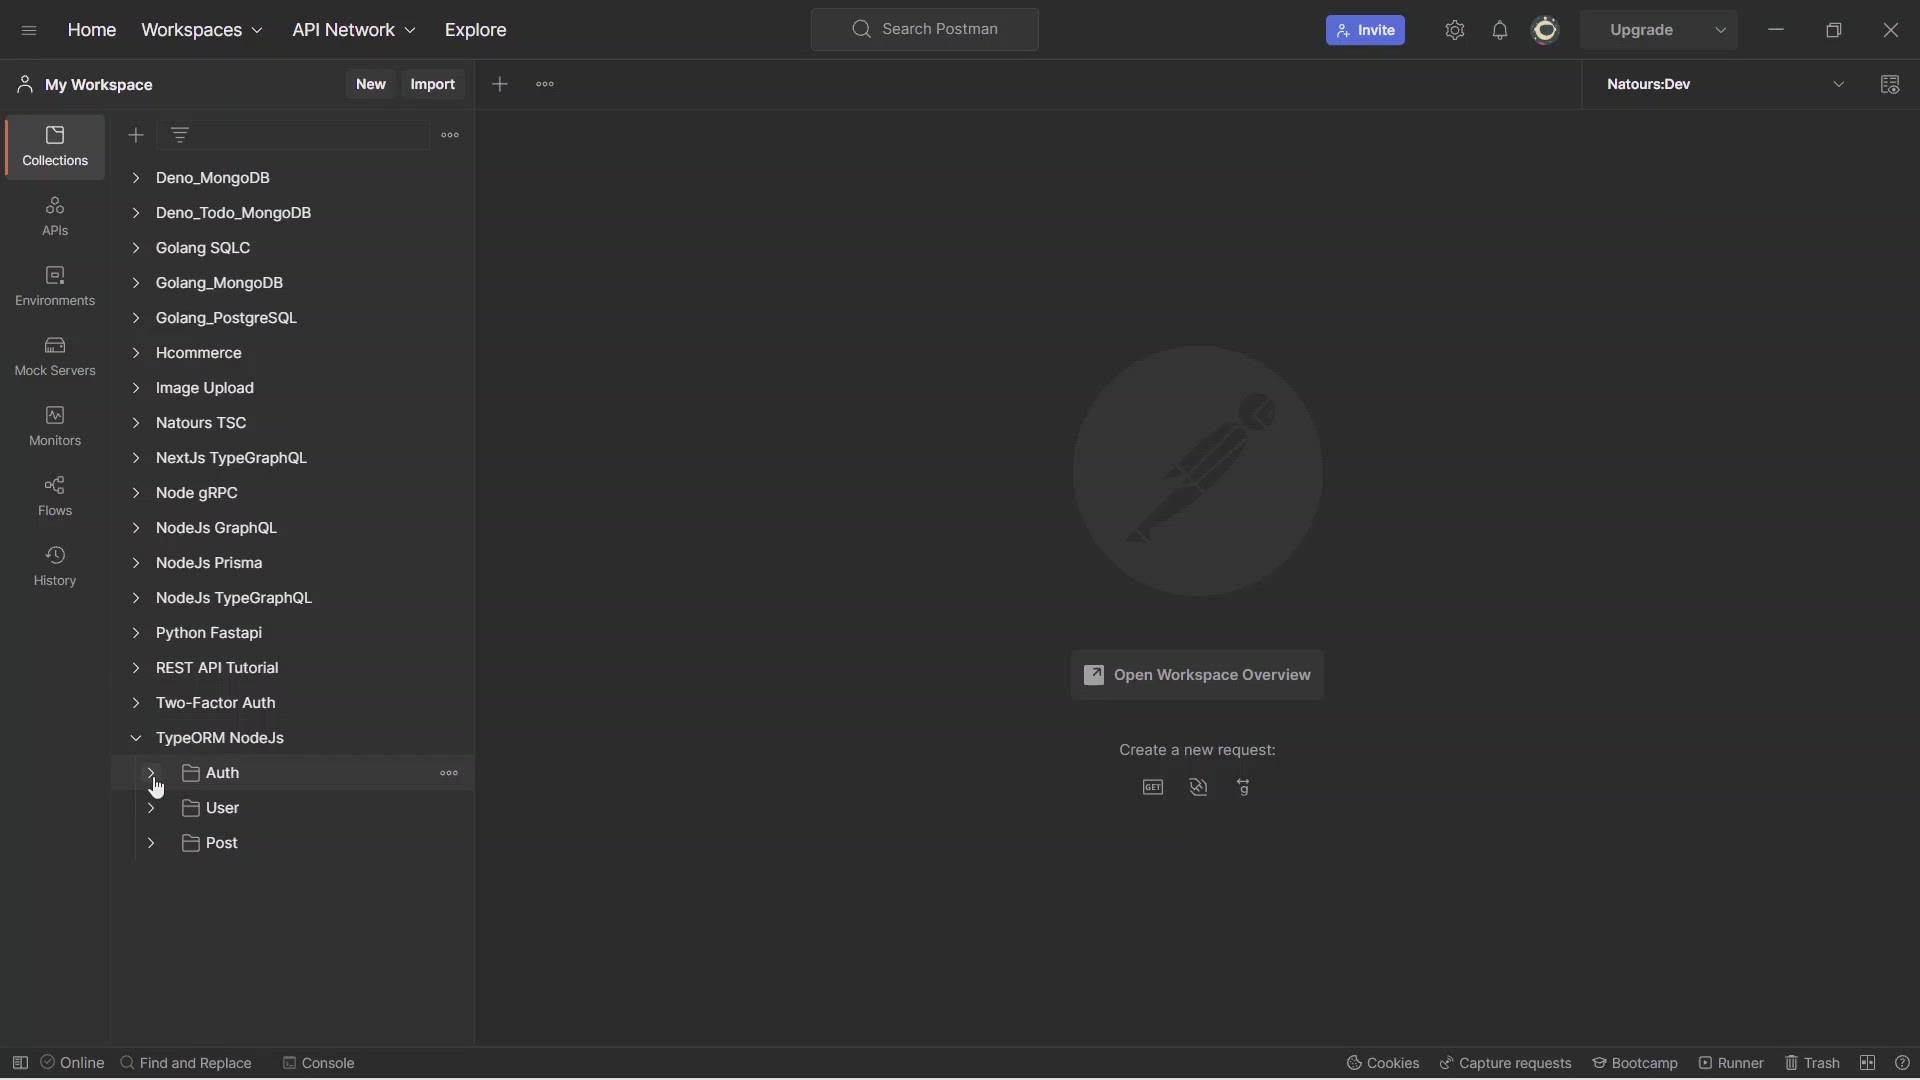Open the Natours:Dev environment selector
Image resolution: width=1920 pixels, height=1080 pixels.
coord(1726,85)
